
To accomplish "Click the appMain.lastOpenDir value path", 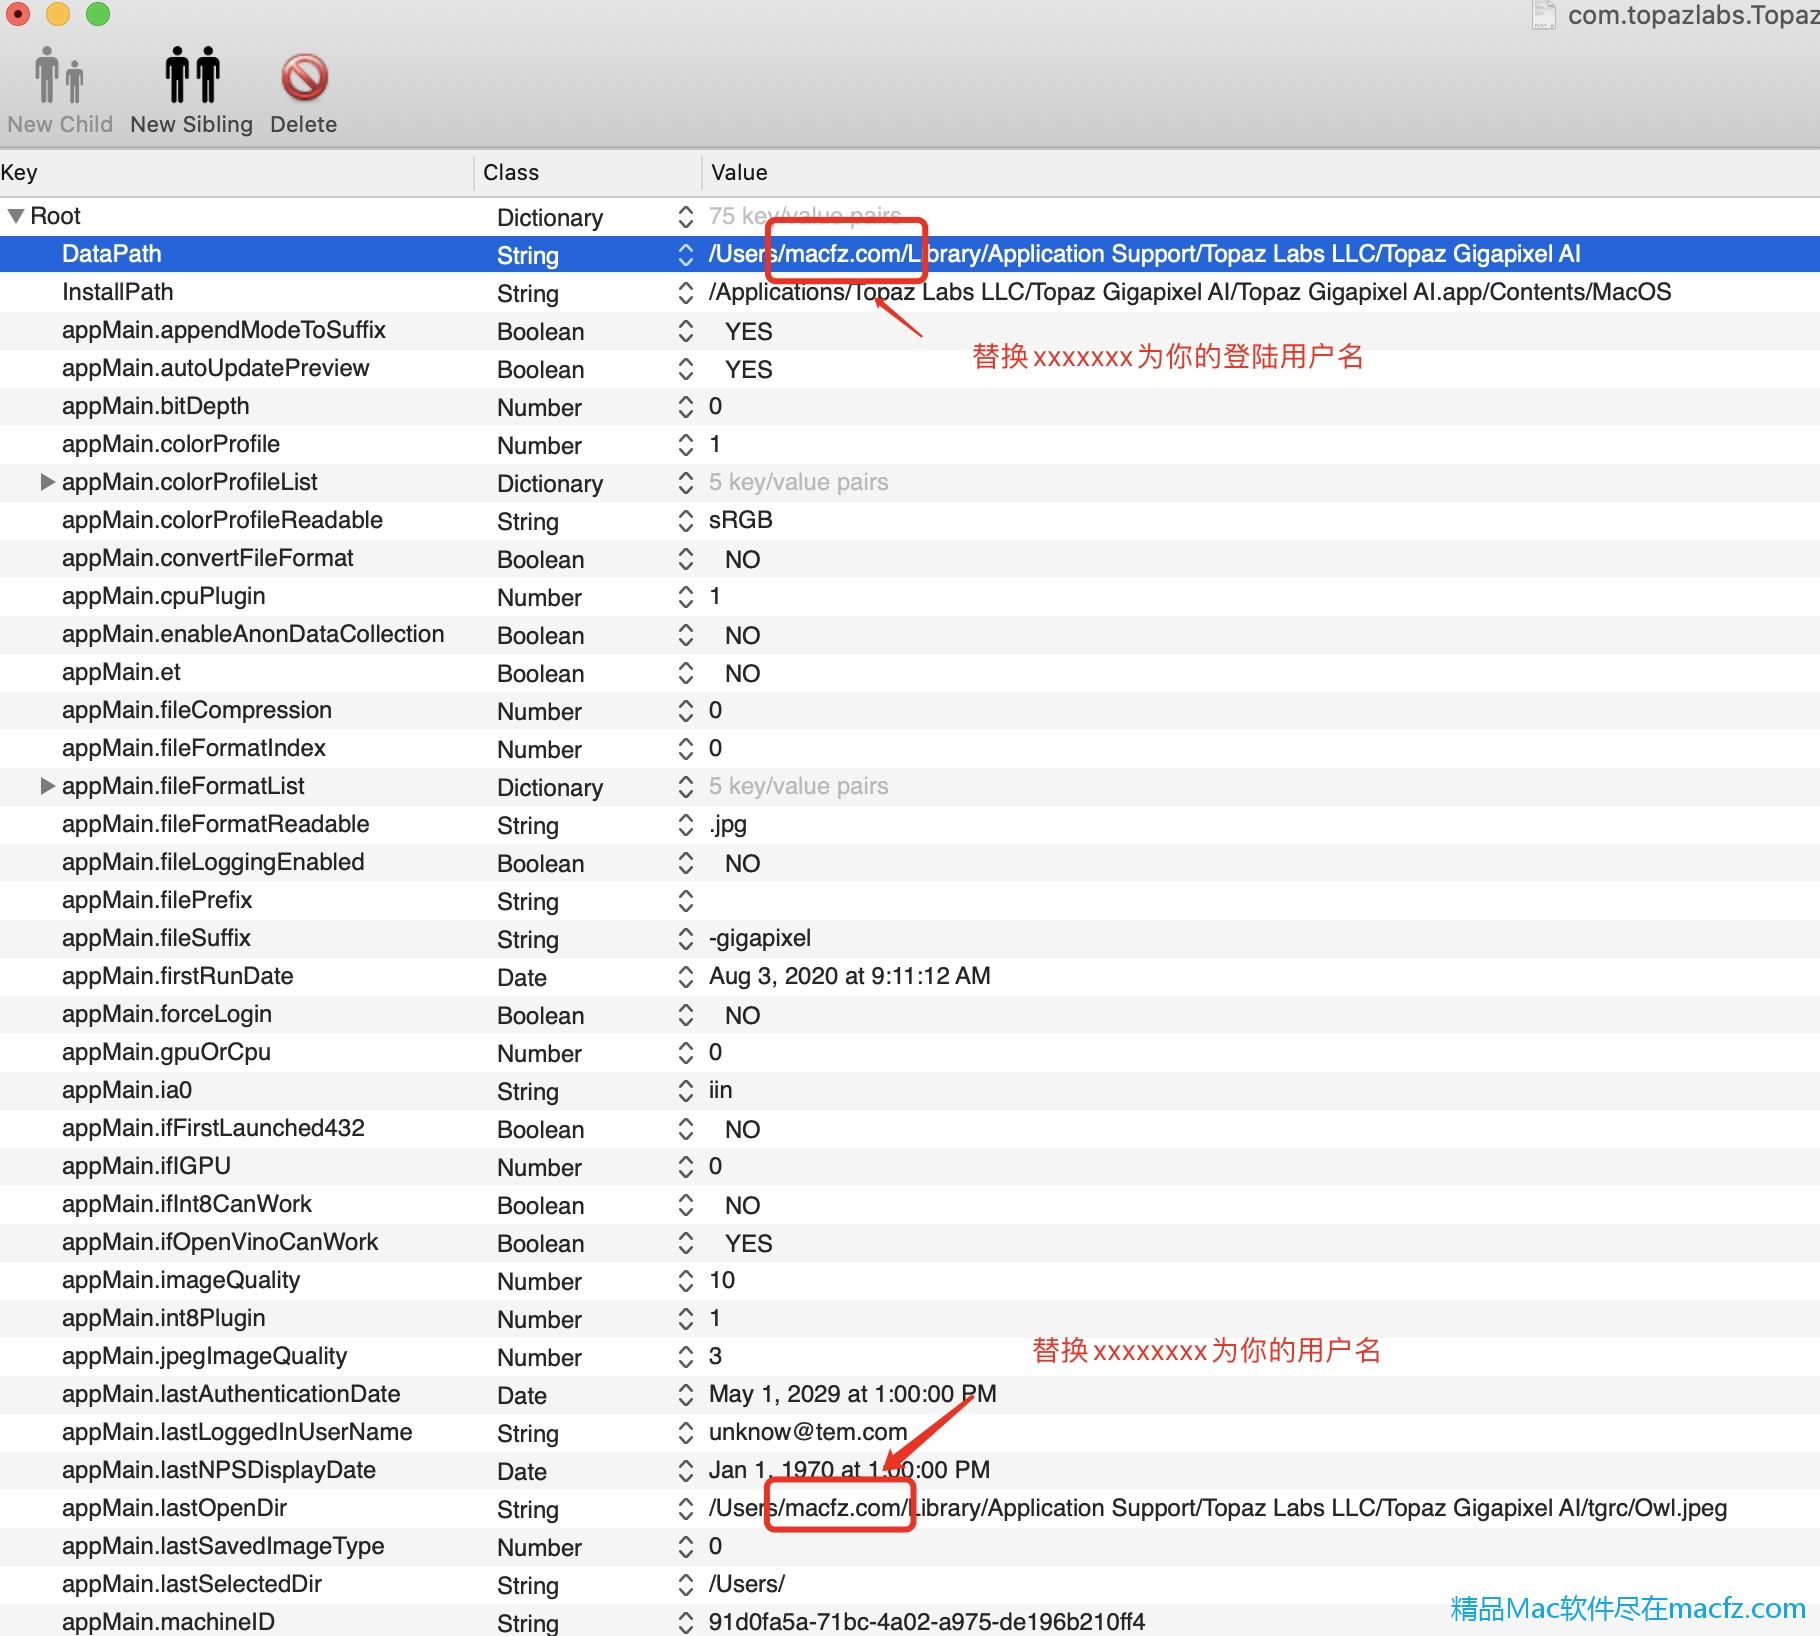I will [1217, 1508].
